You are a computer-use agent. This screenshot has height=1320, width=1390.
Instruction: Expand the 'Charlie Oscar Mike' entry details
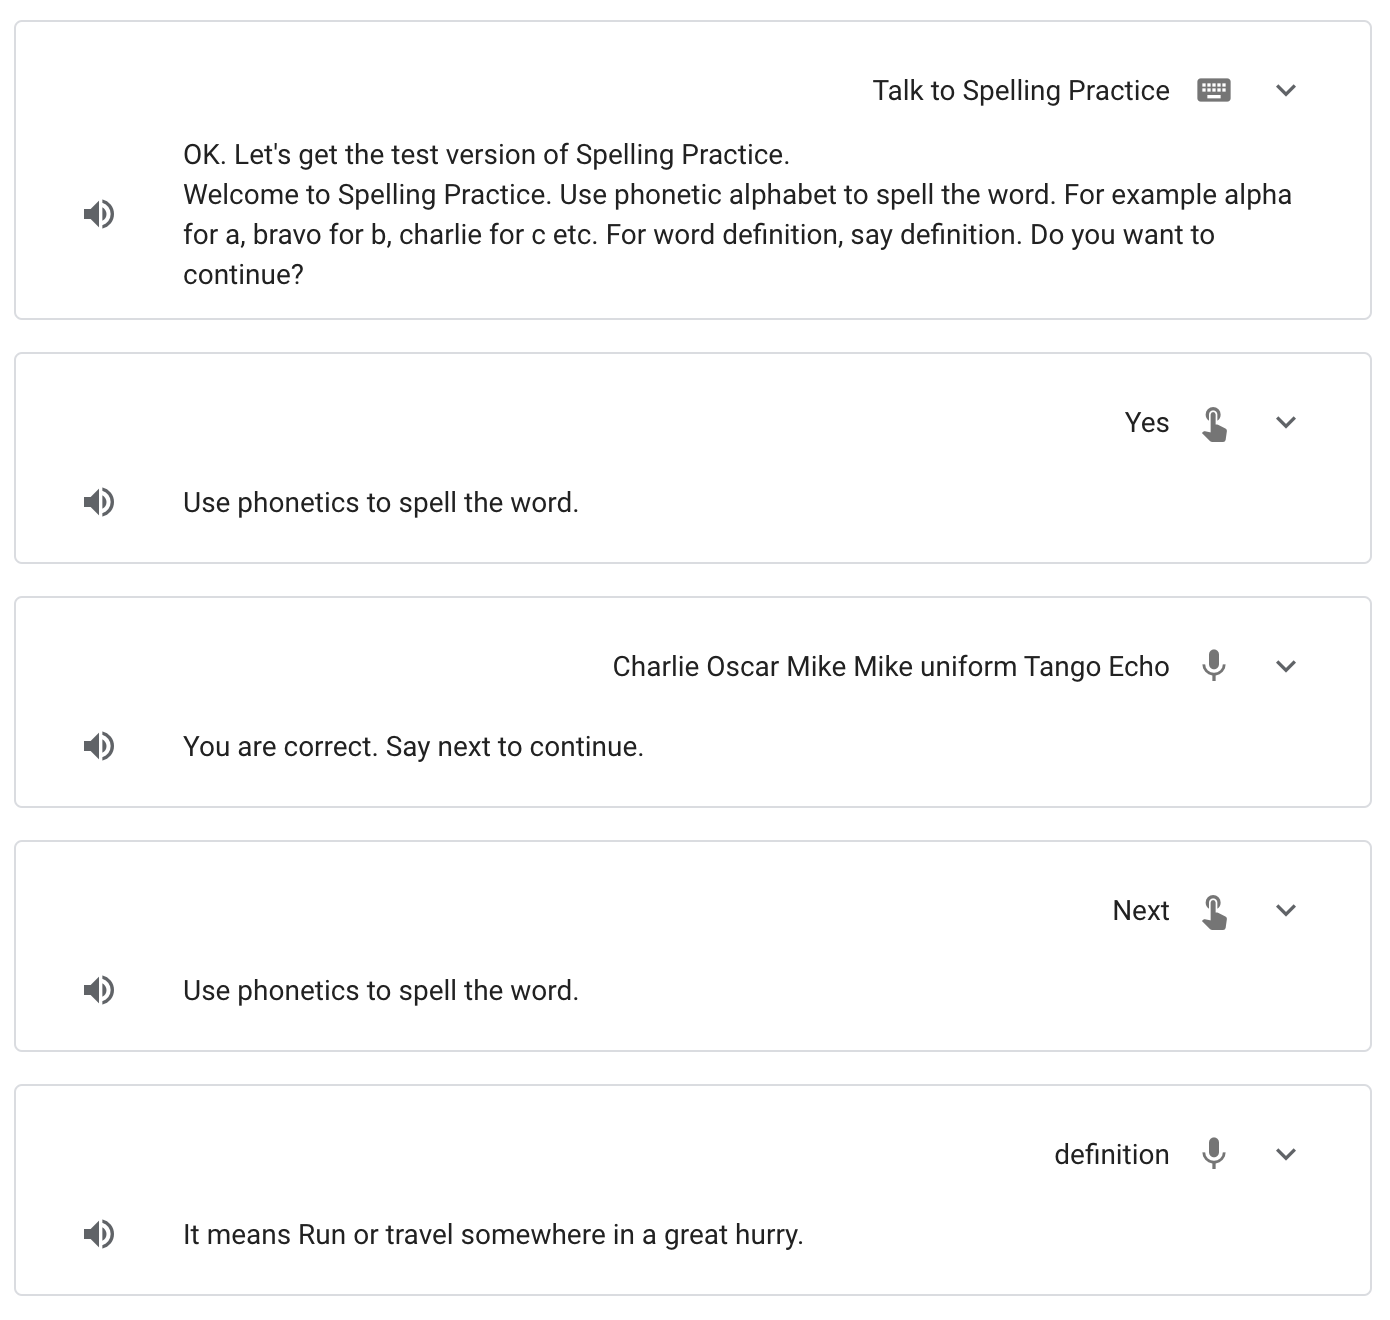[x=1286, y=666]
